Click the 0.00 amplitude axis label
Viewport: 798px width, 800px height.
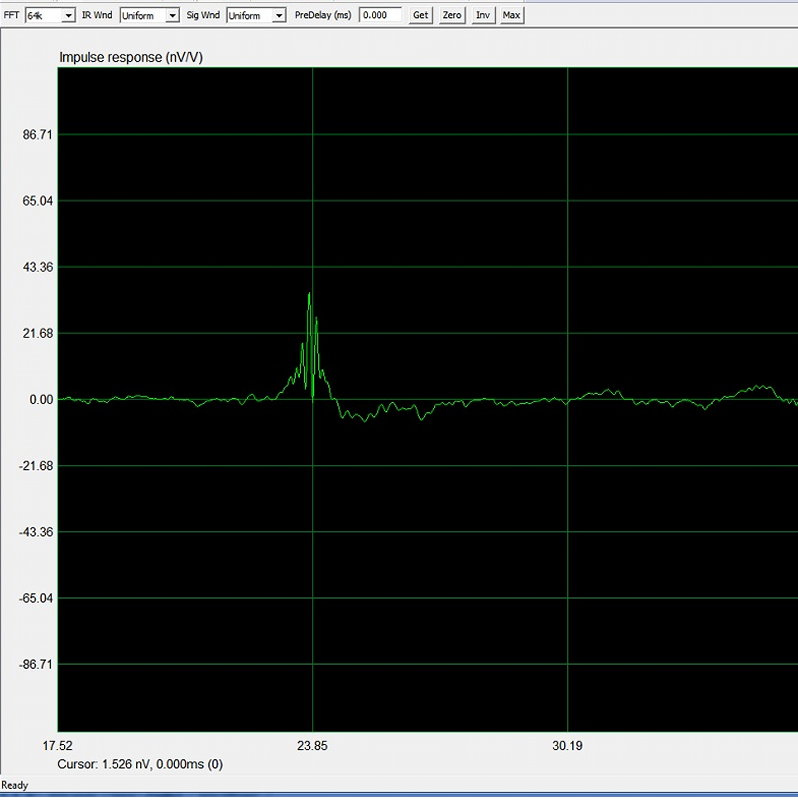[x=40, y=400]
